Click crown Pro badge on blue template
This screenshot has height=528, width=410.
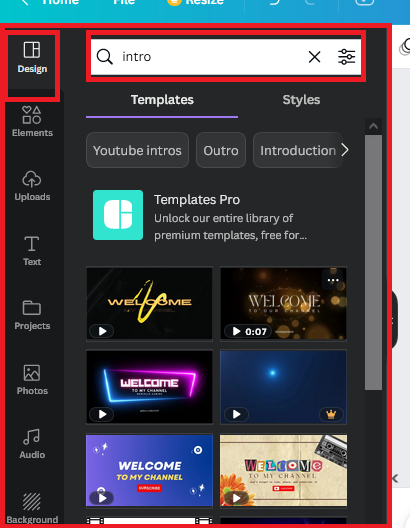tap(331, 414)
